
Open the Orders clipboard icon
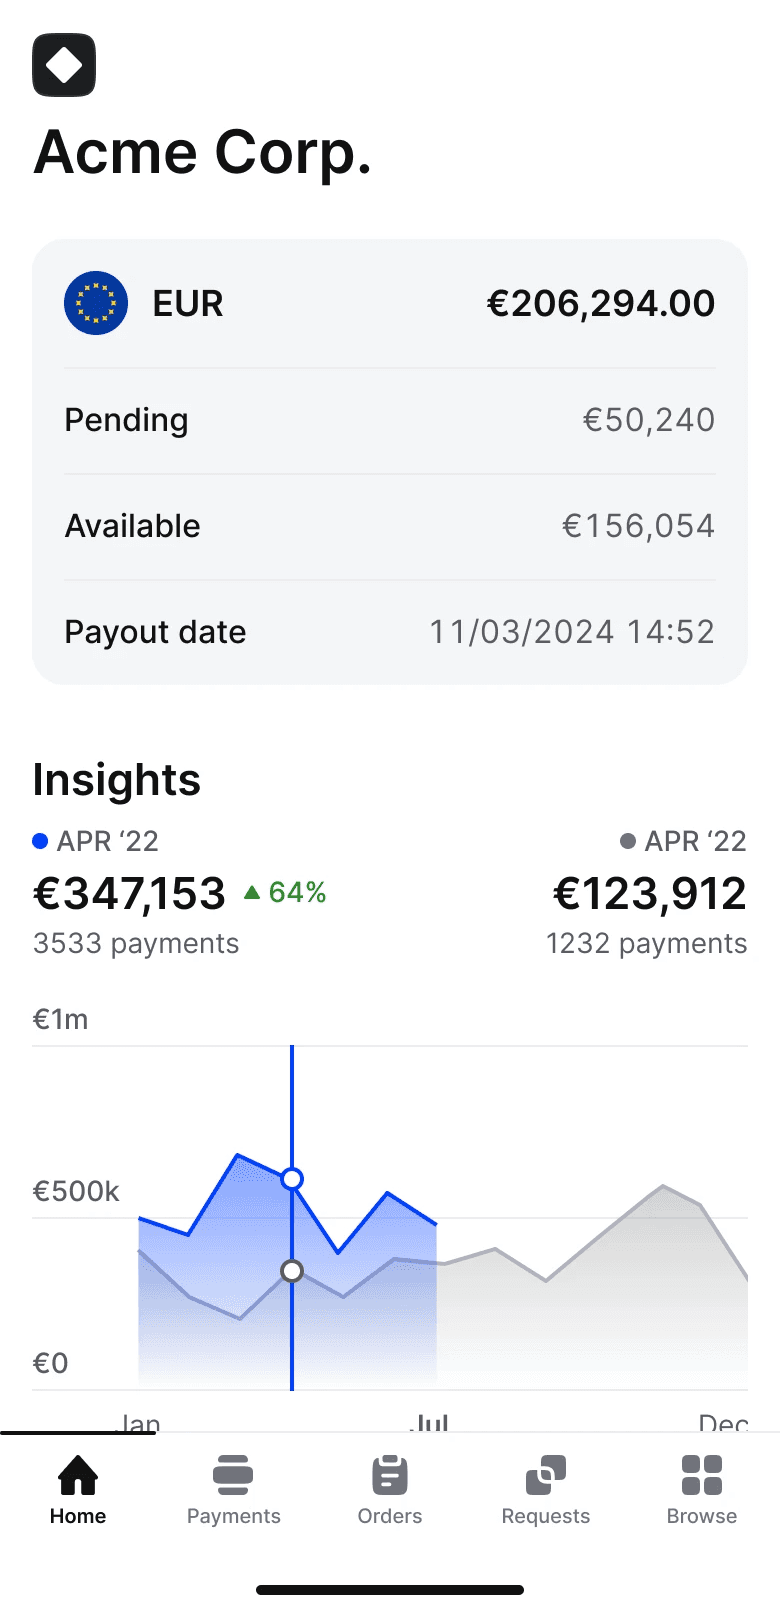(390, 1475)
